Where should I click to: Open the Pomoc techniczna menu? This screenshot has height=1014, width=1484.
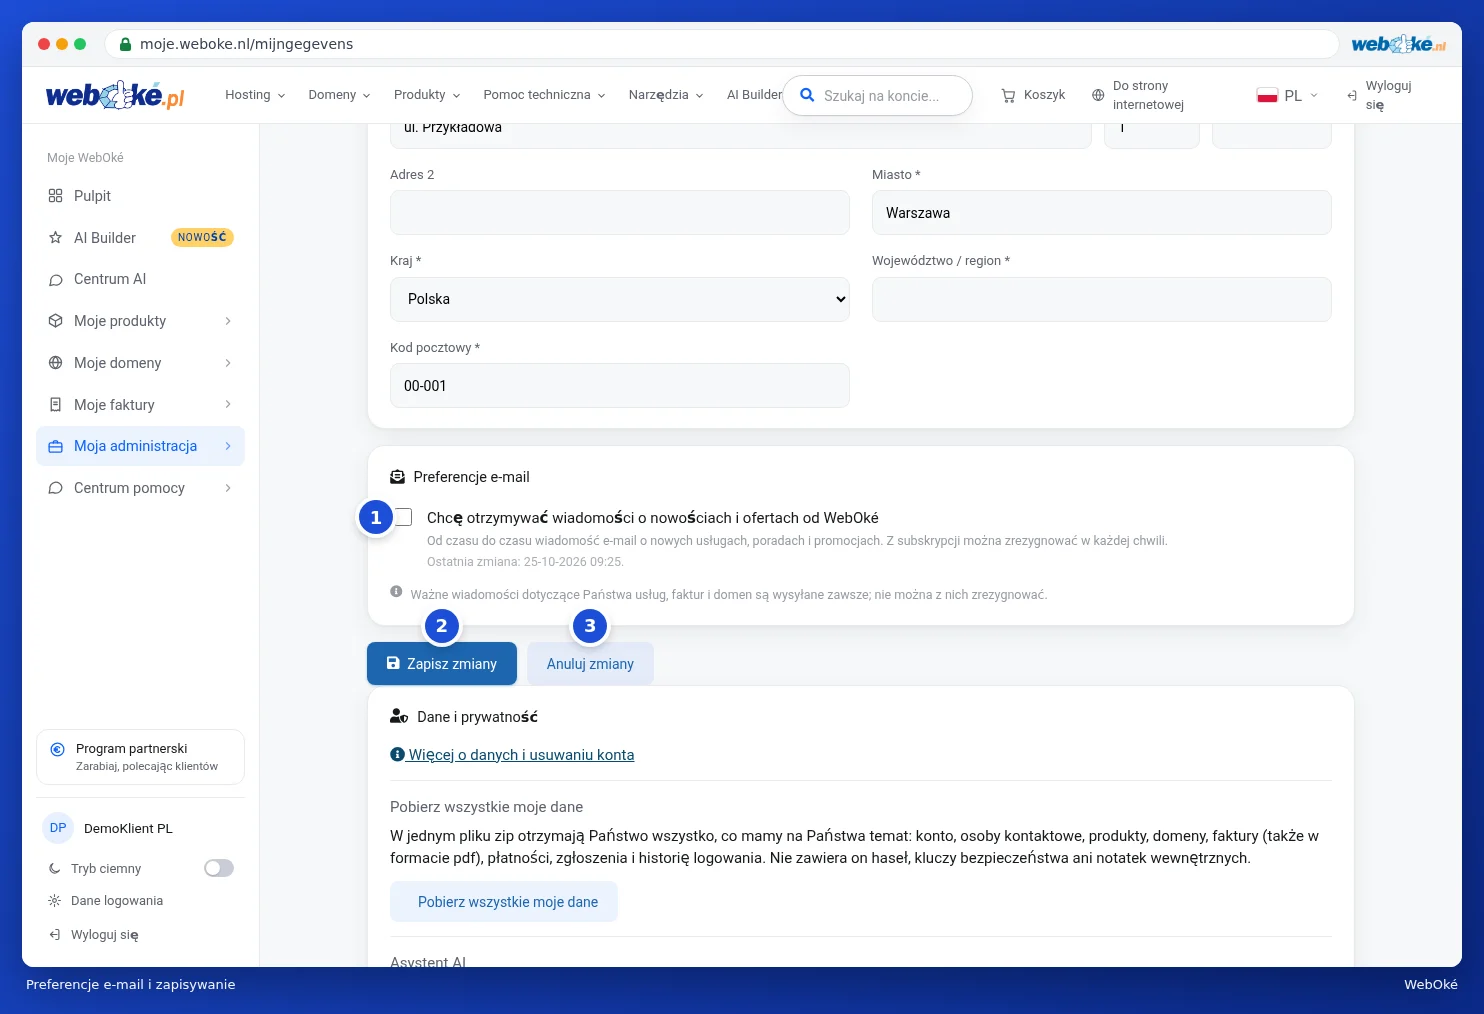click(x=544, y=95)
